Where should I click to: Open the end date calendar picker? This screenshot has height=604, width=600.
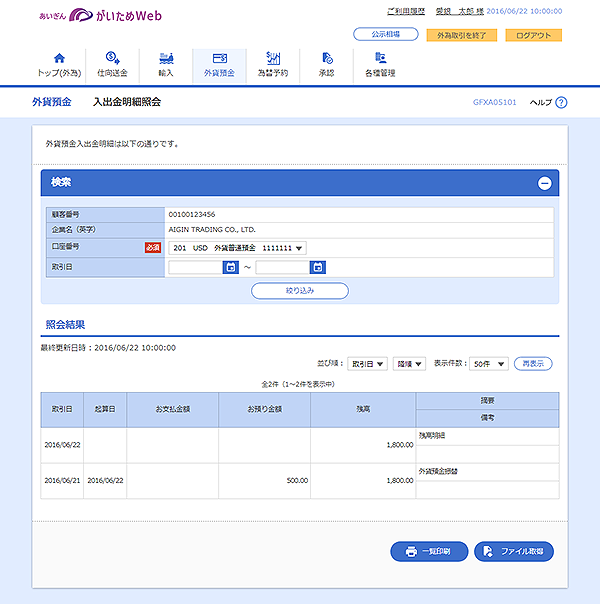(x=318, y=267)
